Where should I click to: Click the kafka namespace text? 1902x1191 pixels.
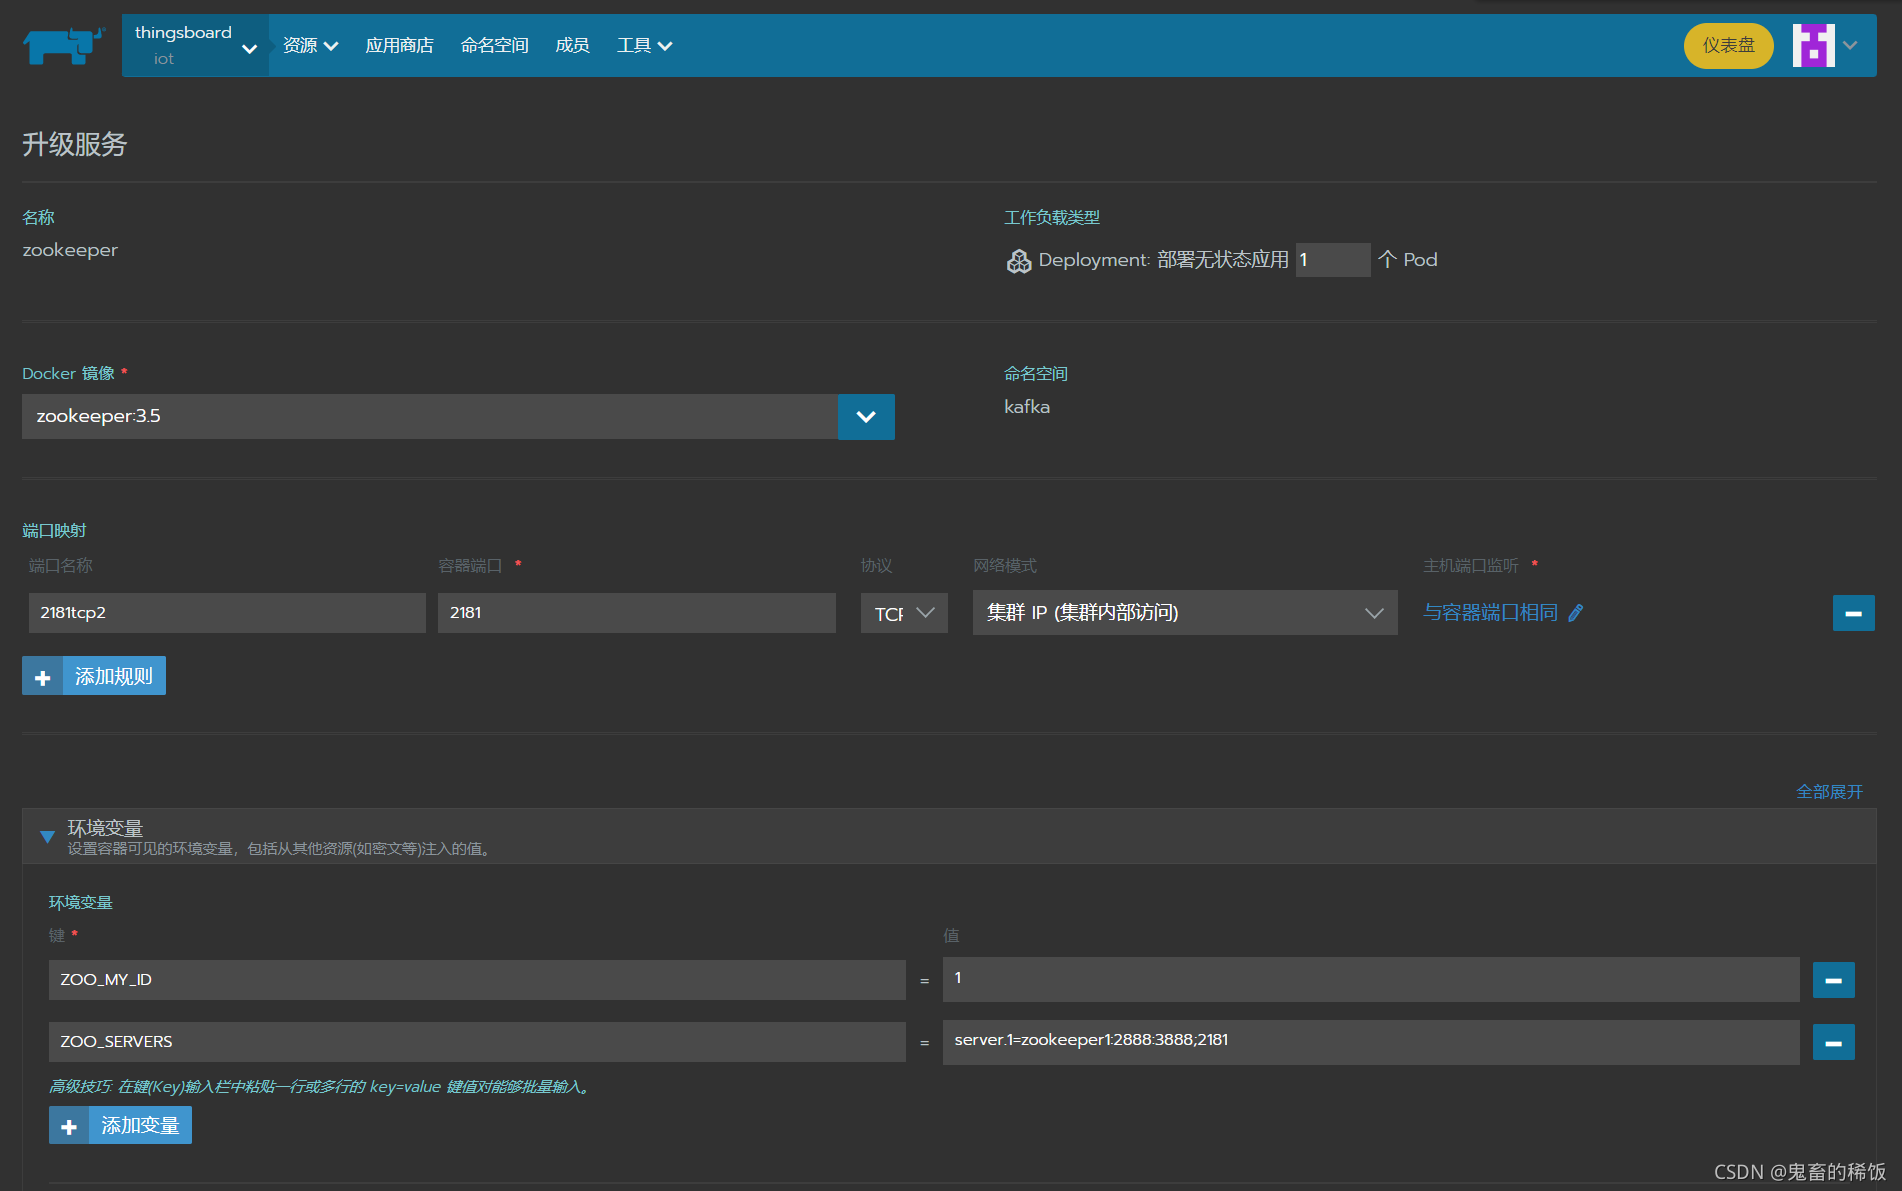[1027, 407]
